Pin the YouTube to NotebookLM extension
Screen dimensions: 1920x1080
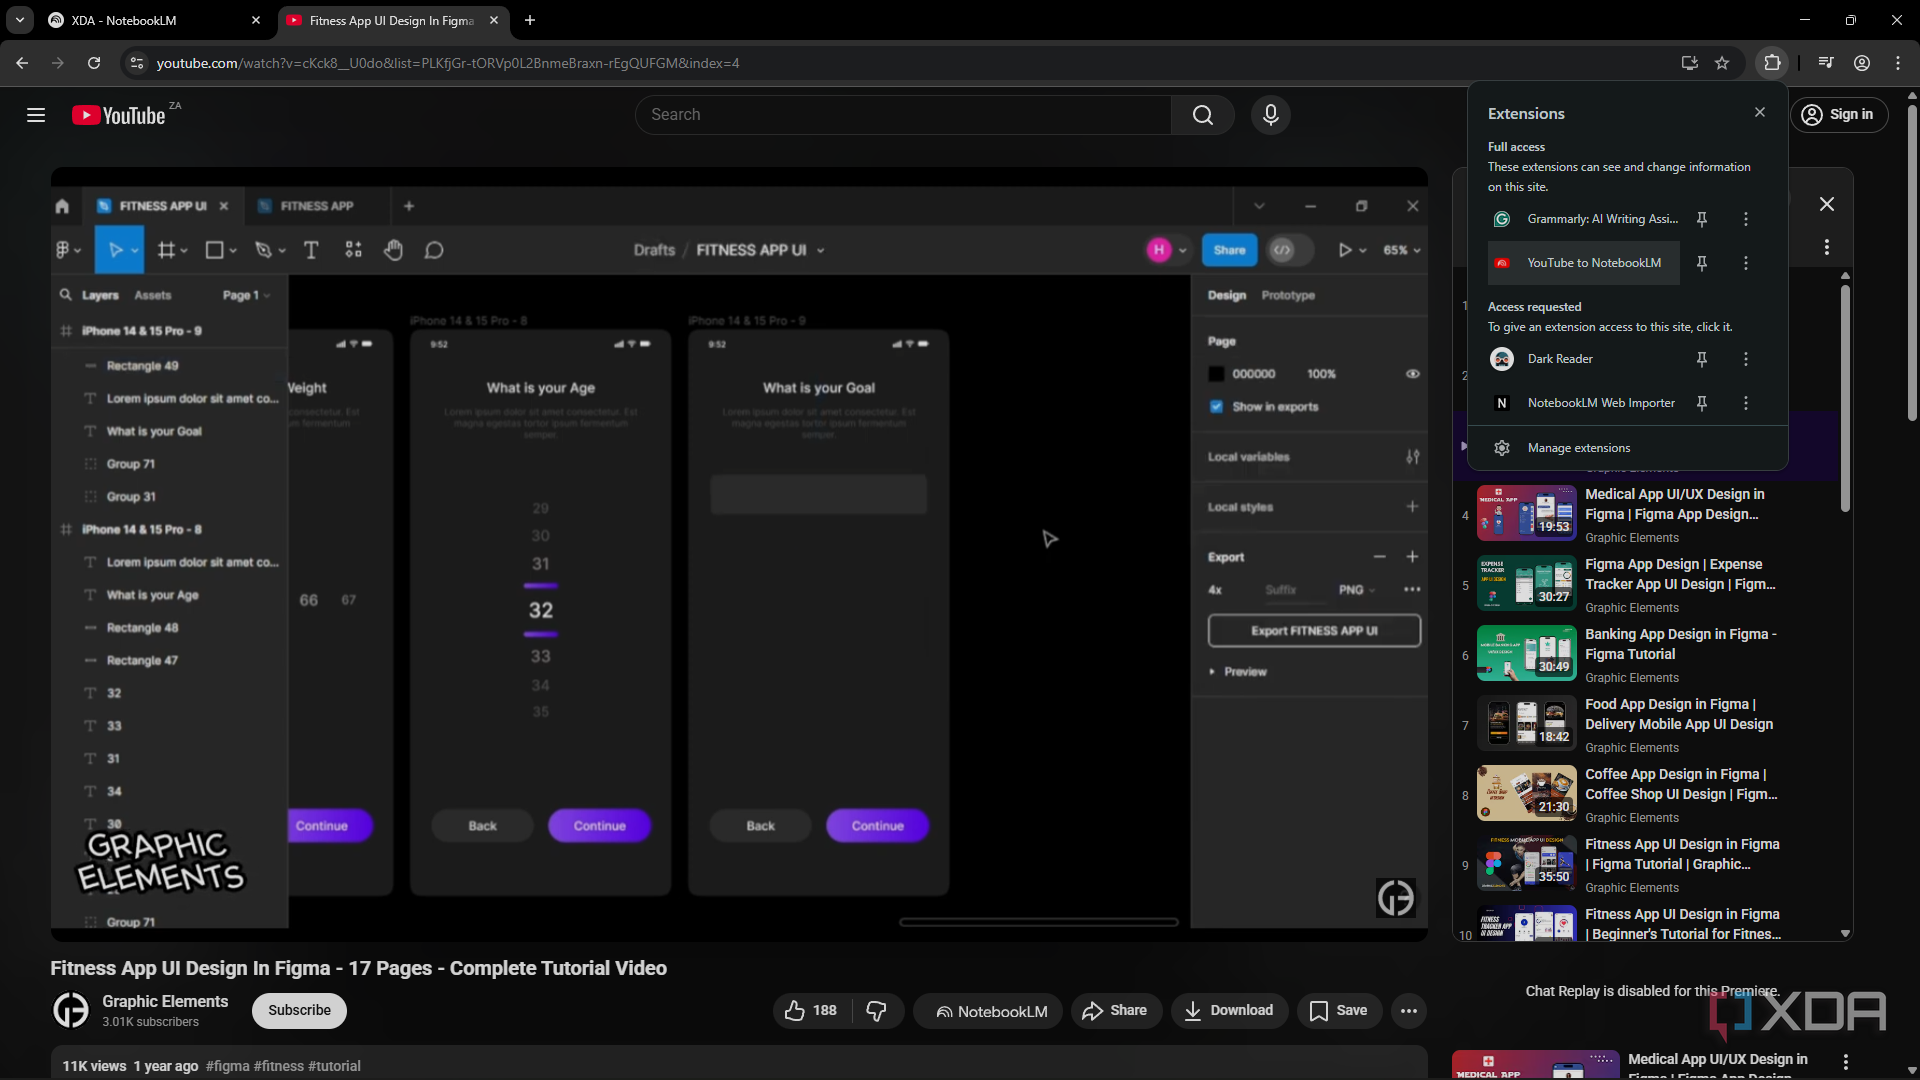click(1702, 263)
